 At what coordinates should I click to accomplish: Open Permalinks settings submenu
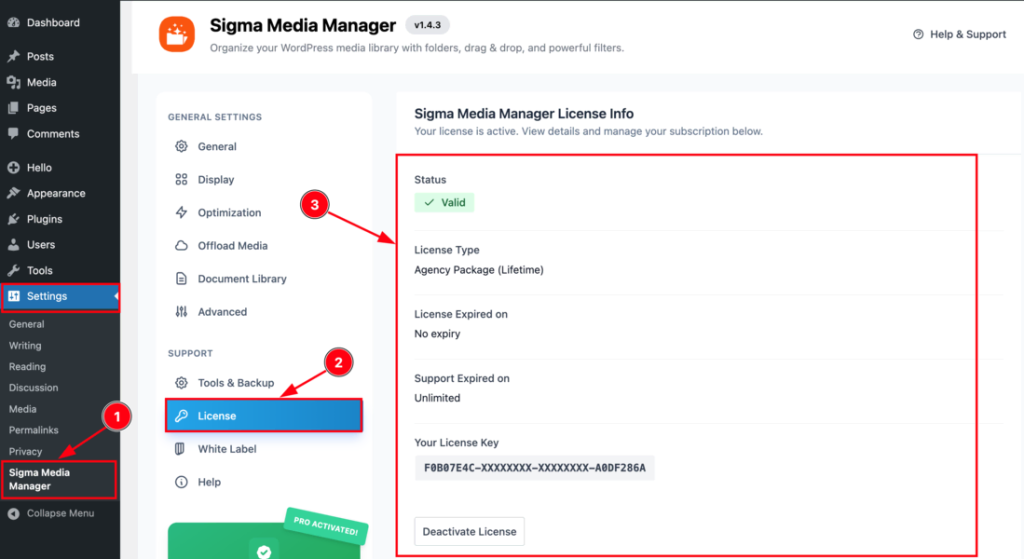coord(33,430)
